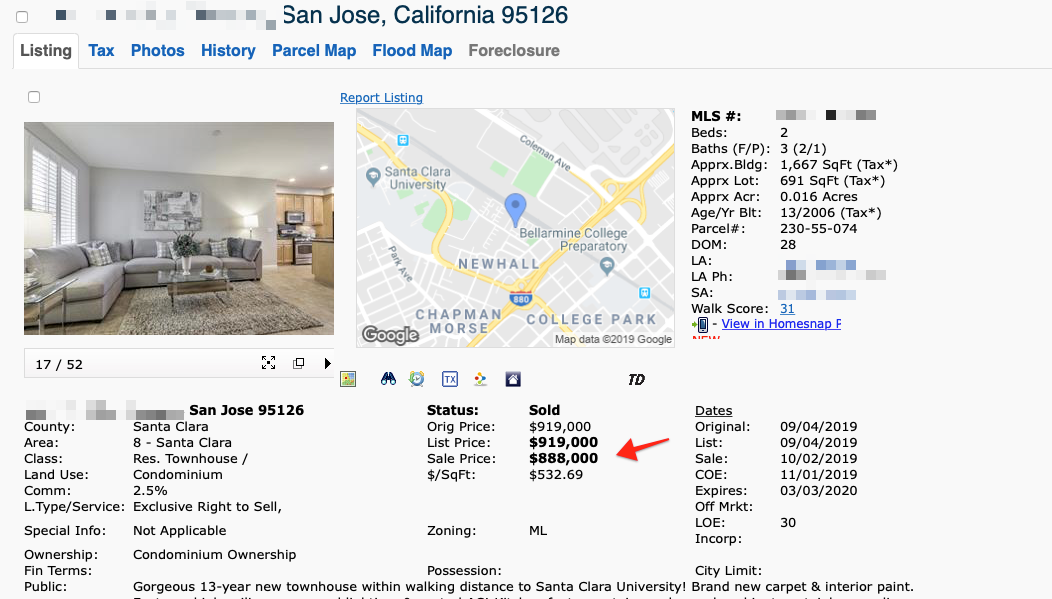This screenshot has height=599, width=1052.
Task: Click the dark blue house icon
Action: (513, 379)
